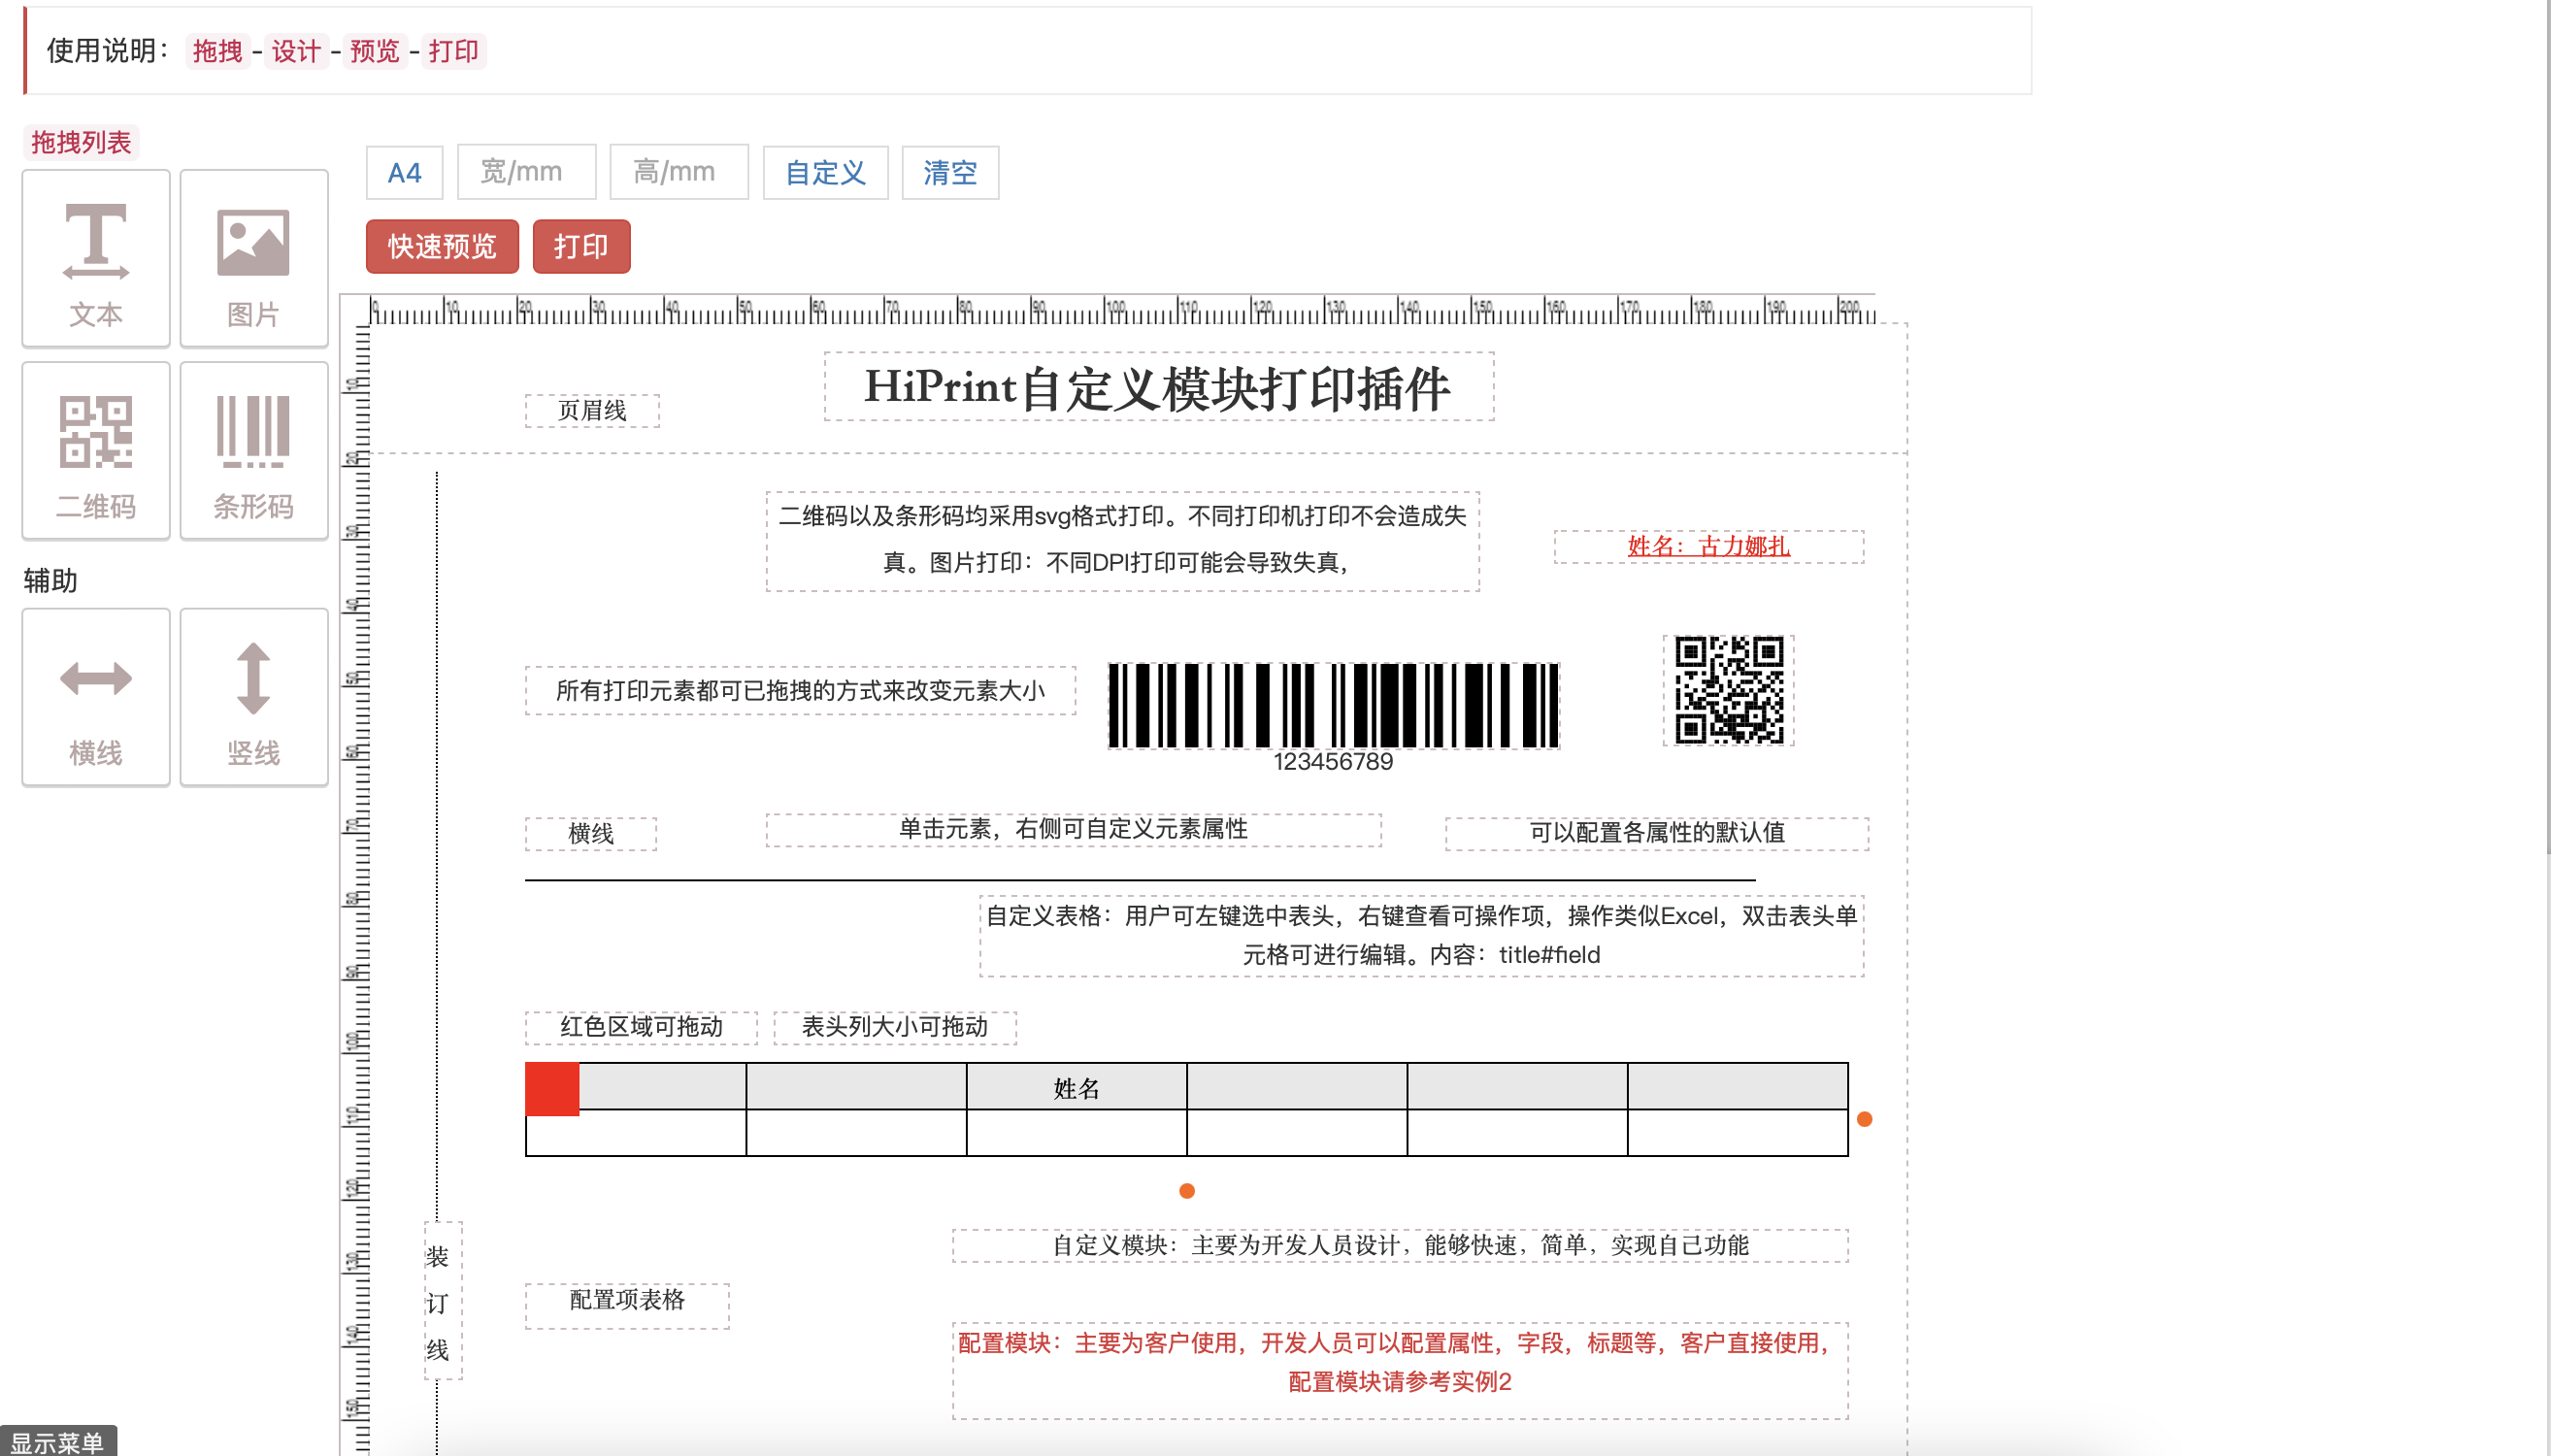Select the 自定义模块 description text element

[x=1400, y=1245]
